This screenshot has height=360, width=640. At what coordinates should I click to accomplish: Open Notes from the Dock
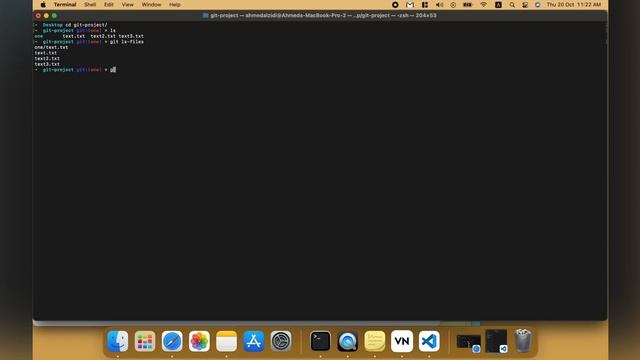click(226, 341)
